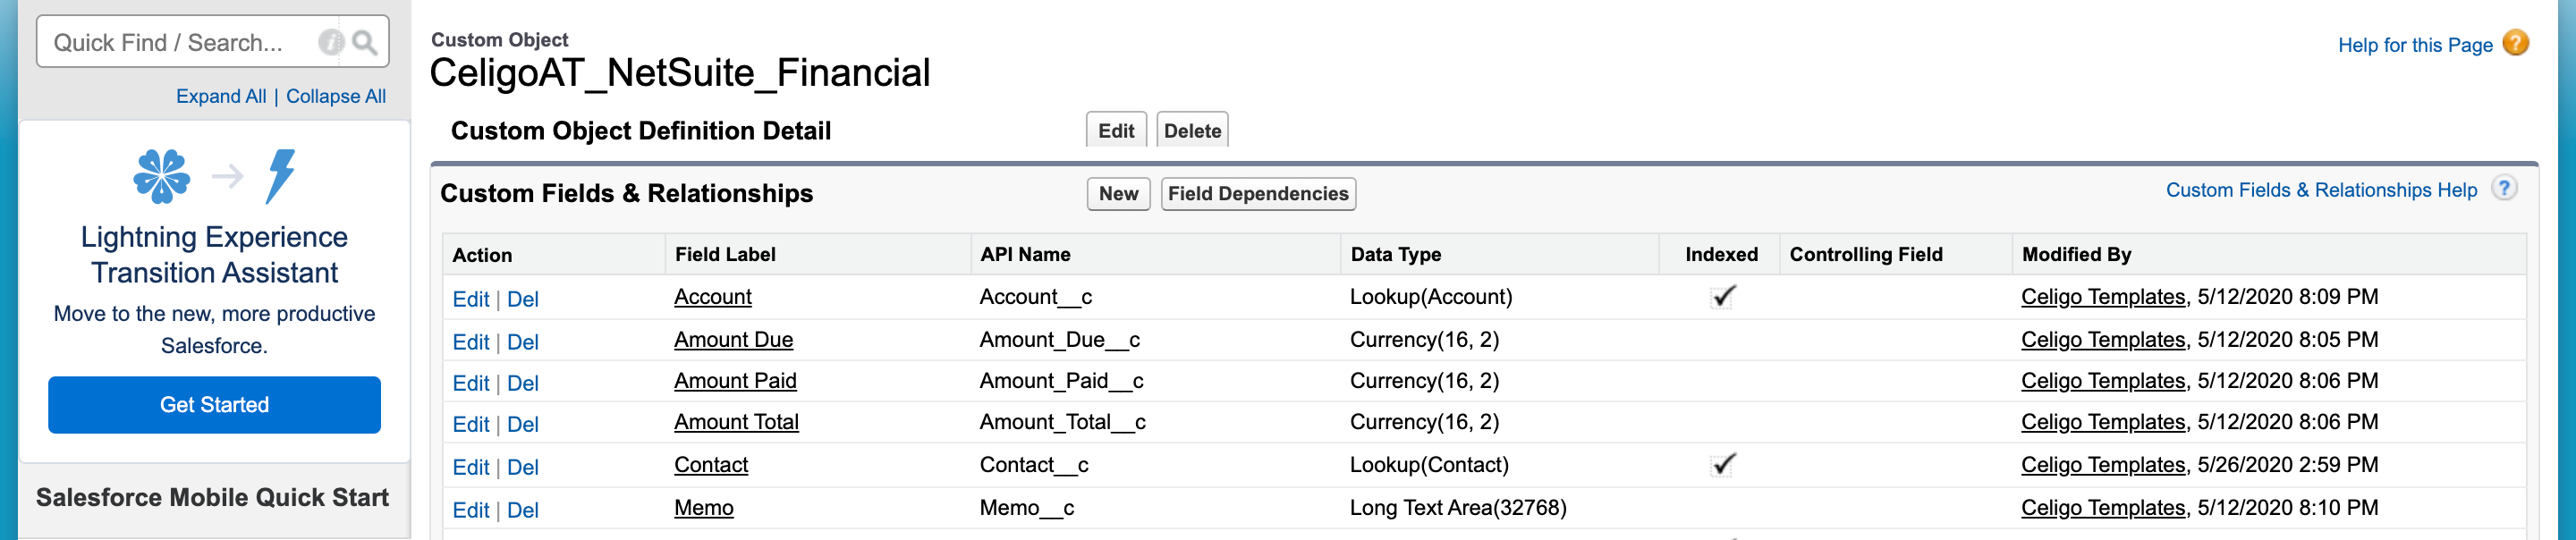Click Lightning Experience Transition Assistant title

214,255
